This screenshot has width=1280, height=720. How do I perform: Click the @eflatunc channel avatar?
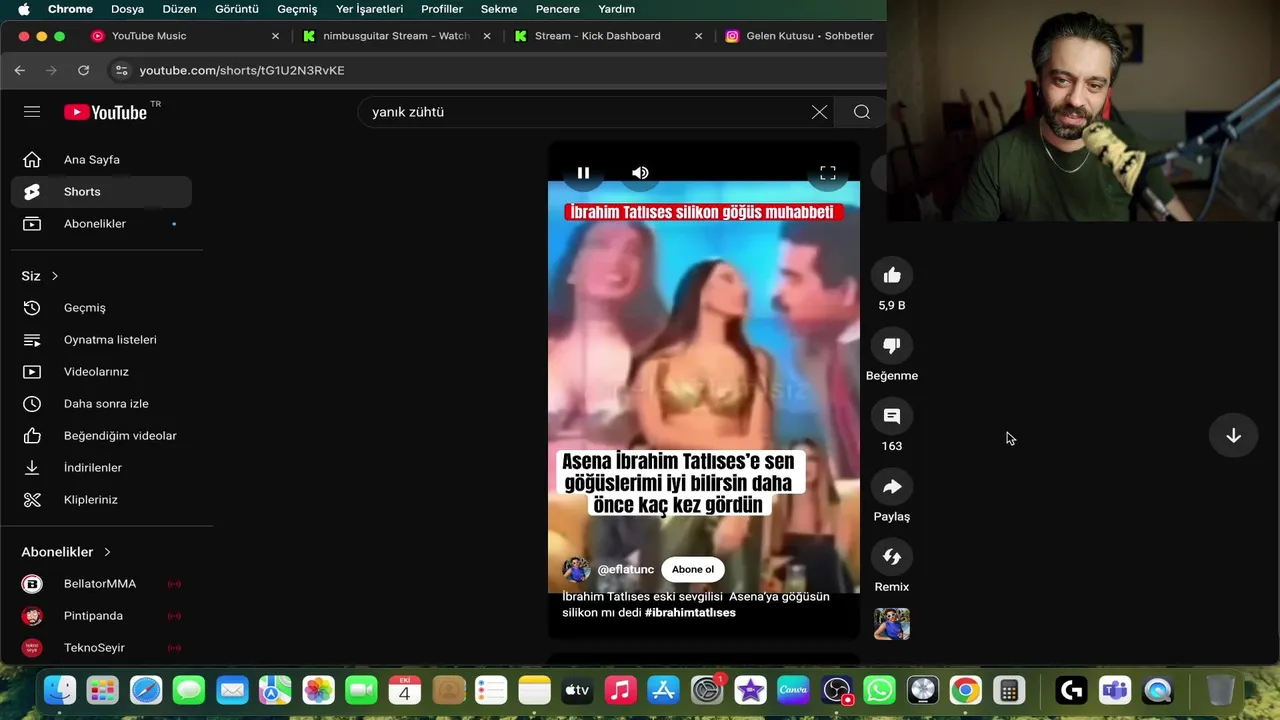pyautogui.click(x=576, y=570)
